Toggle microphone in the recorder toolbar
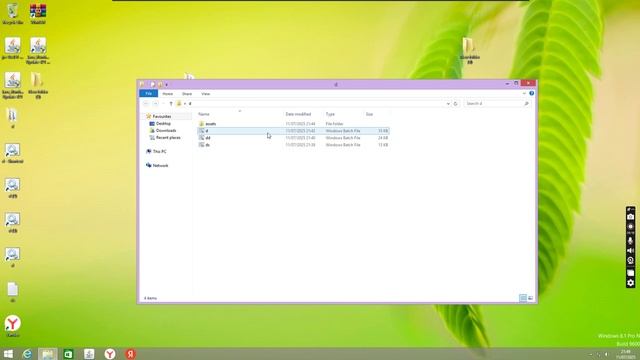Screen dimensions: 640x360 click(631, 241)
